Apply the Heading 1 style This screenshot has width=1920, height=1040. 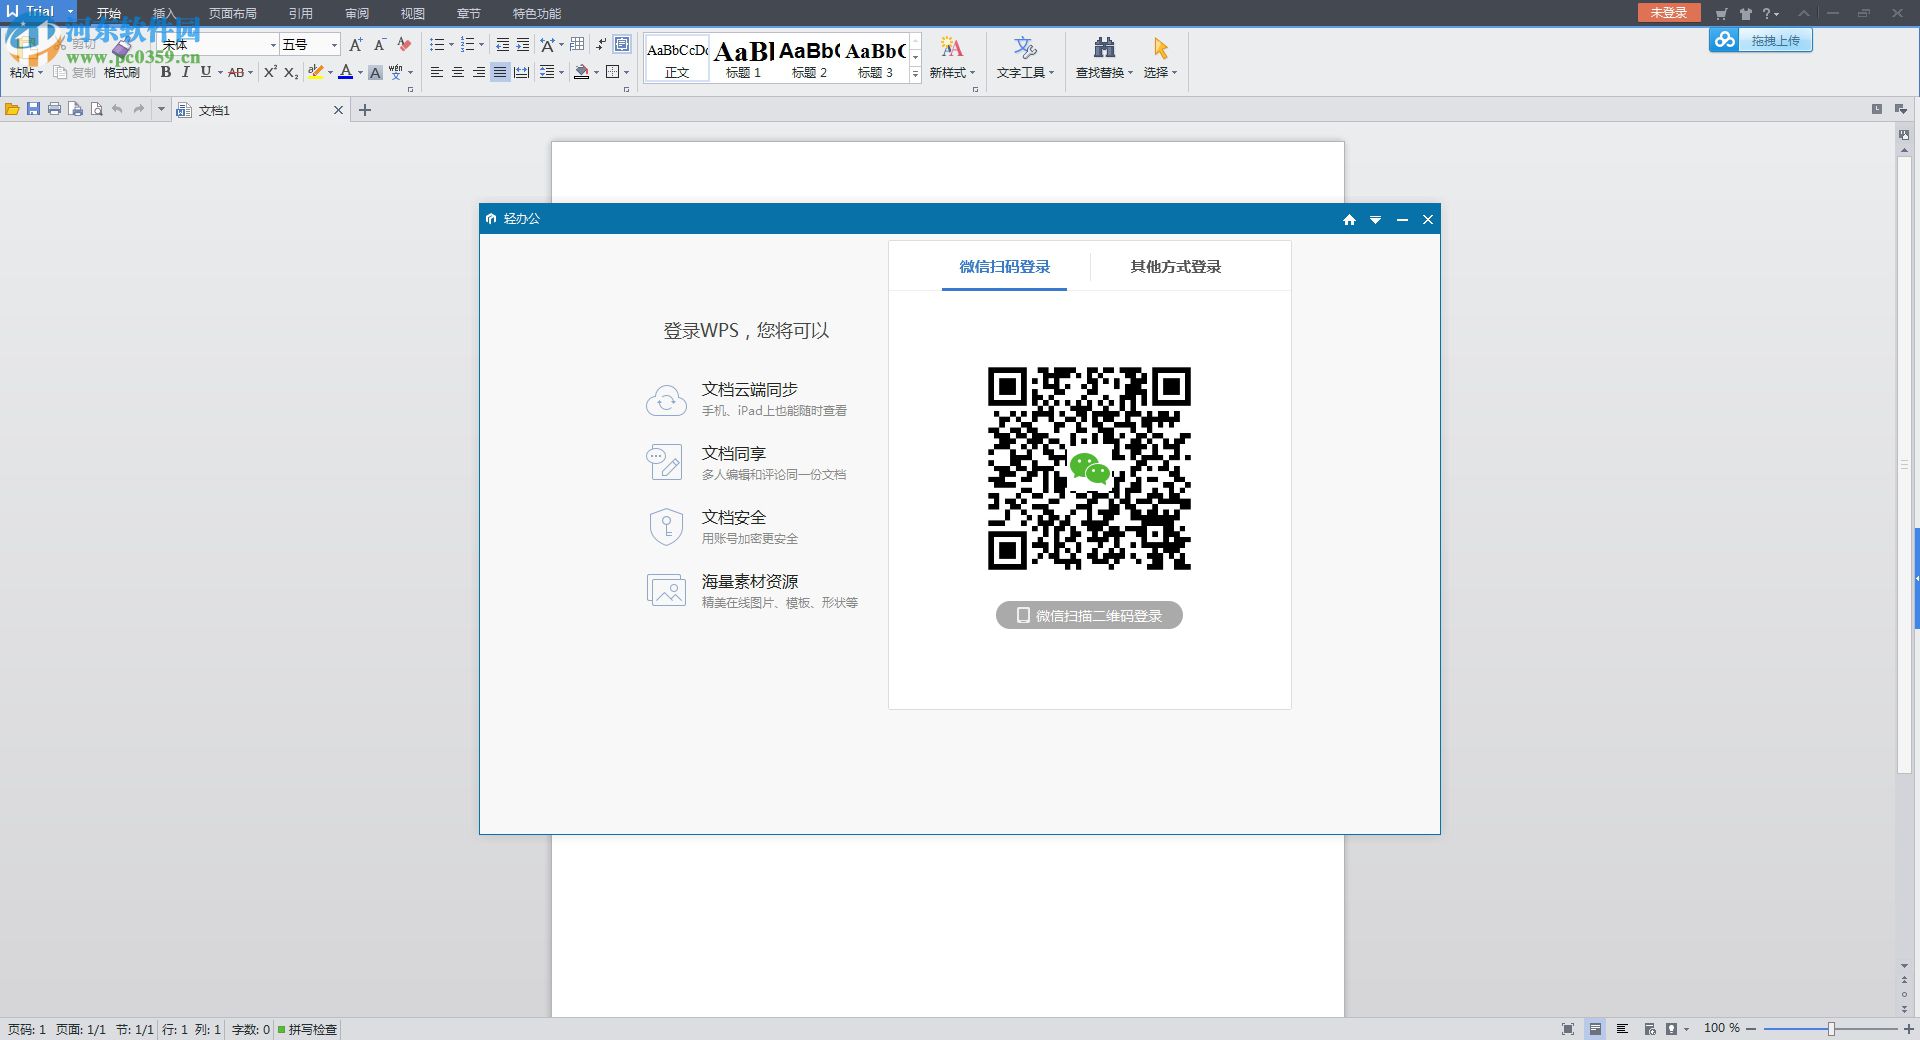743,59
